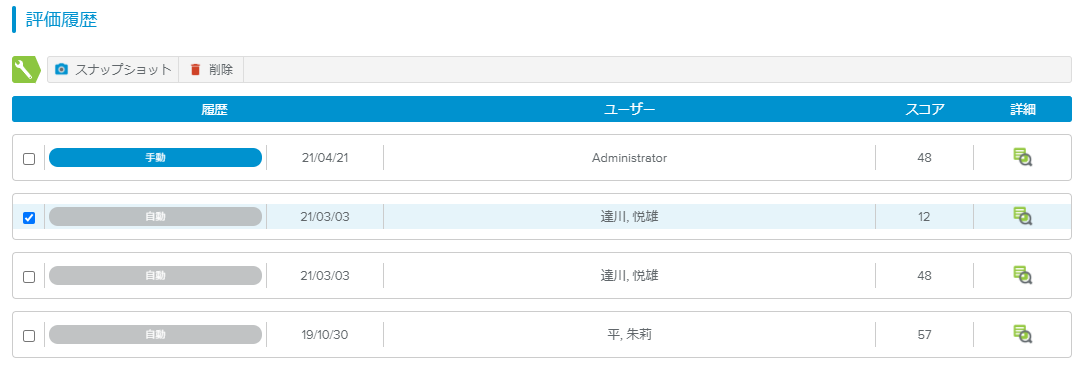
Task: Click the 自動 badge in 19/10/30 row
Action: click(155, 335)
